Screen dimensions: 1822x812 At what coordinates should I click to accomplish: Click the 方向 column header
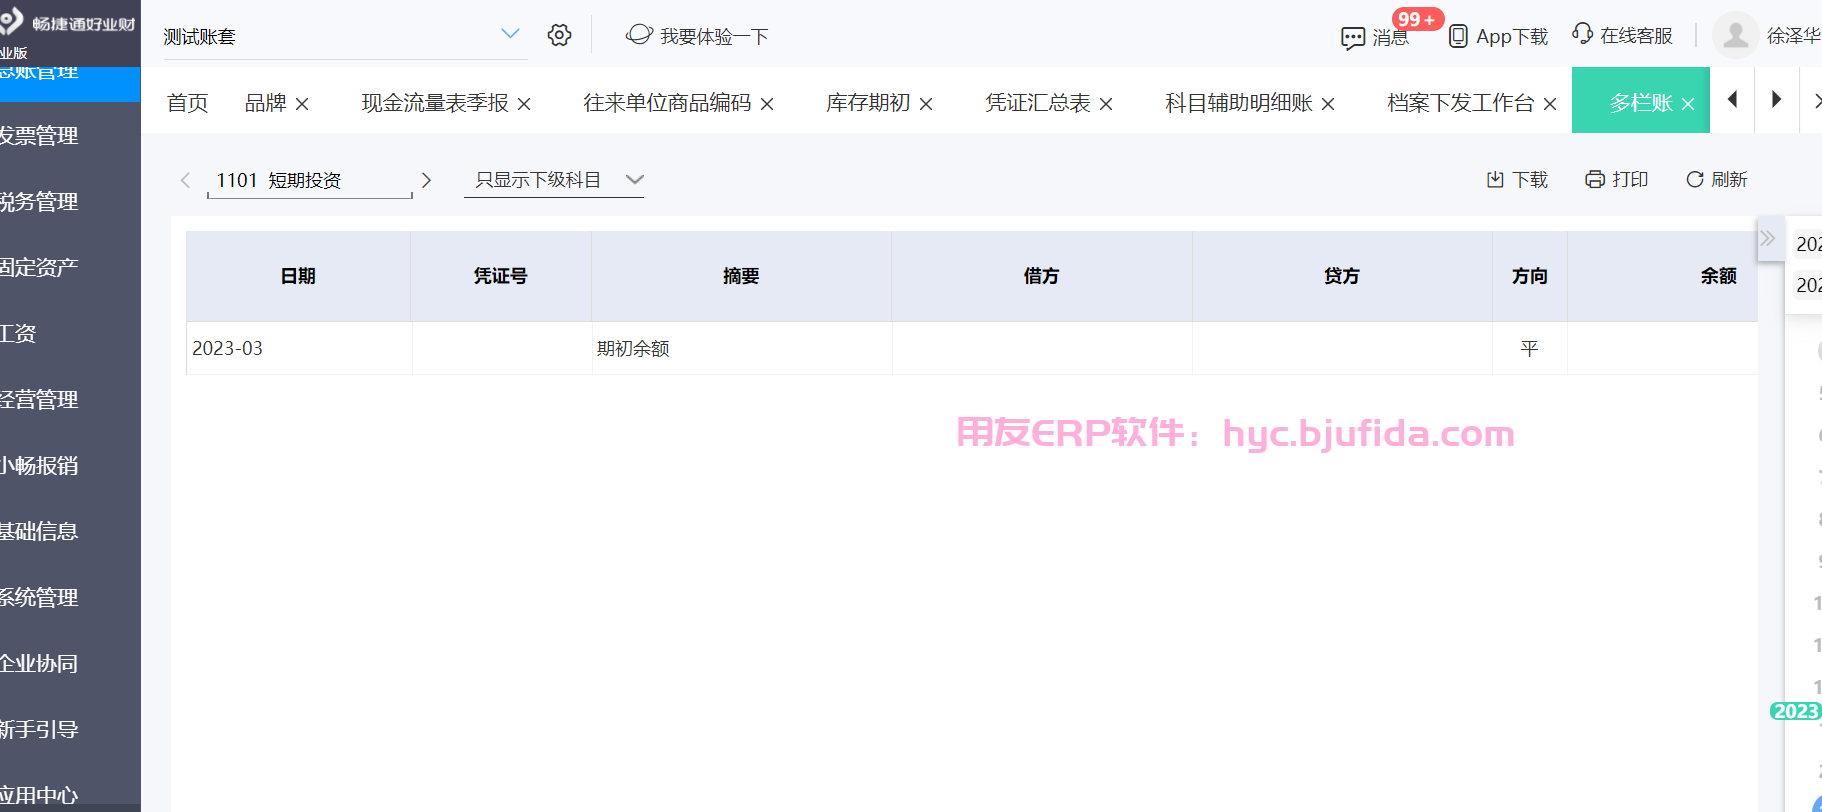point(1530,276)
